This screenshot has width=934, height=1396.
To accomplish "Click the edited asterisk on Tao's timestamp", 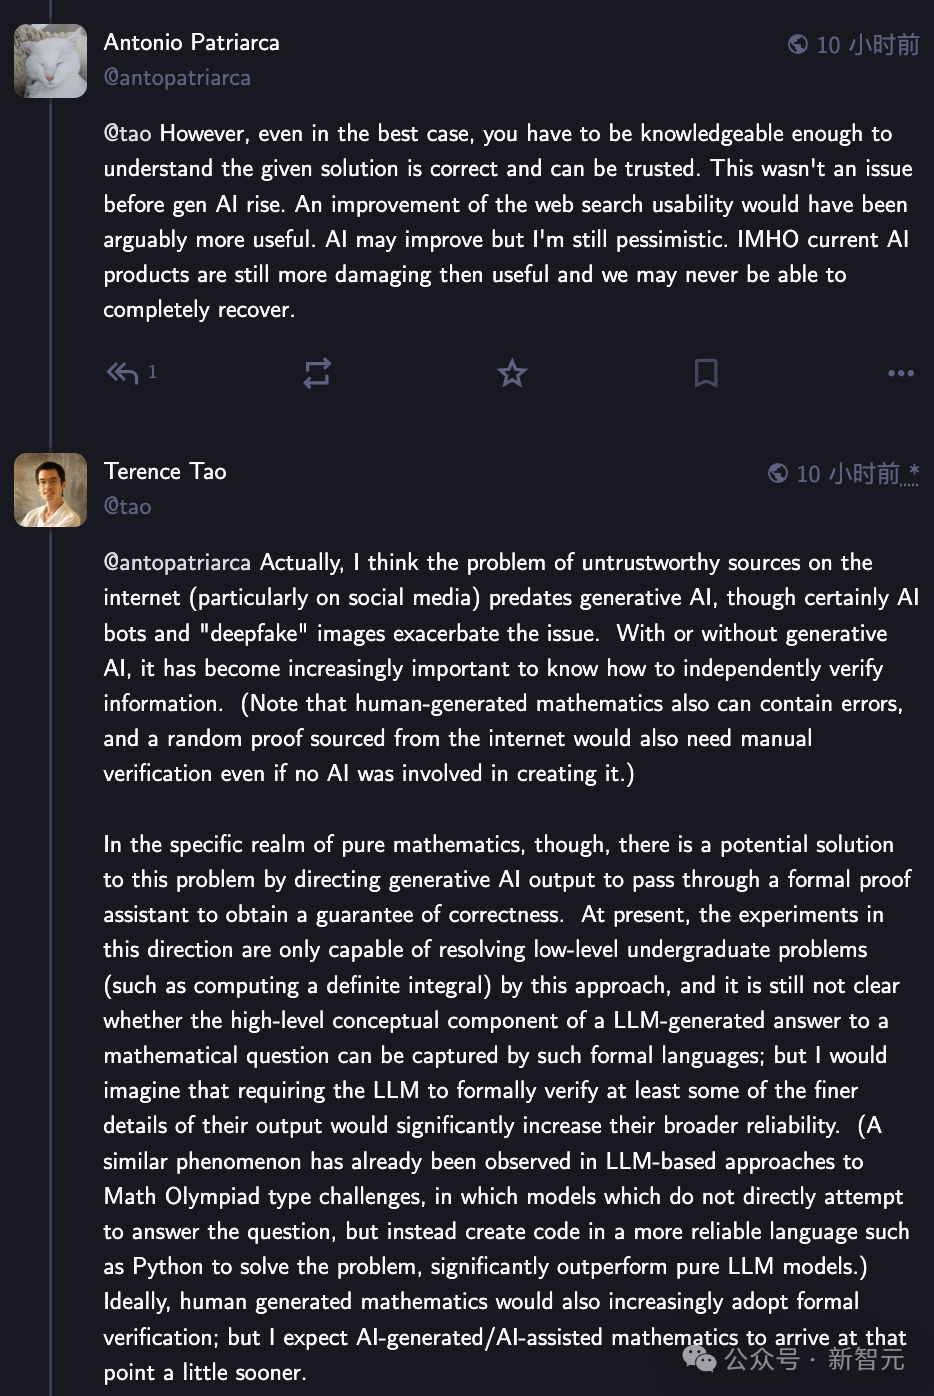I will point(913,472).
